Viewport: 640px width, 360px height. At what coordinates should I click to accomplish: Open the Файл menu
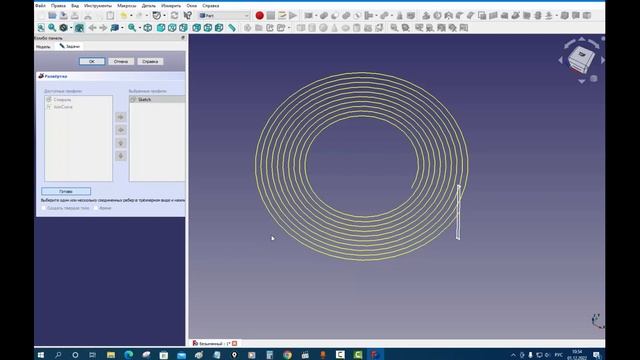click(40, 6)
